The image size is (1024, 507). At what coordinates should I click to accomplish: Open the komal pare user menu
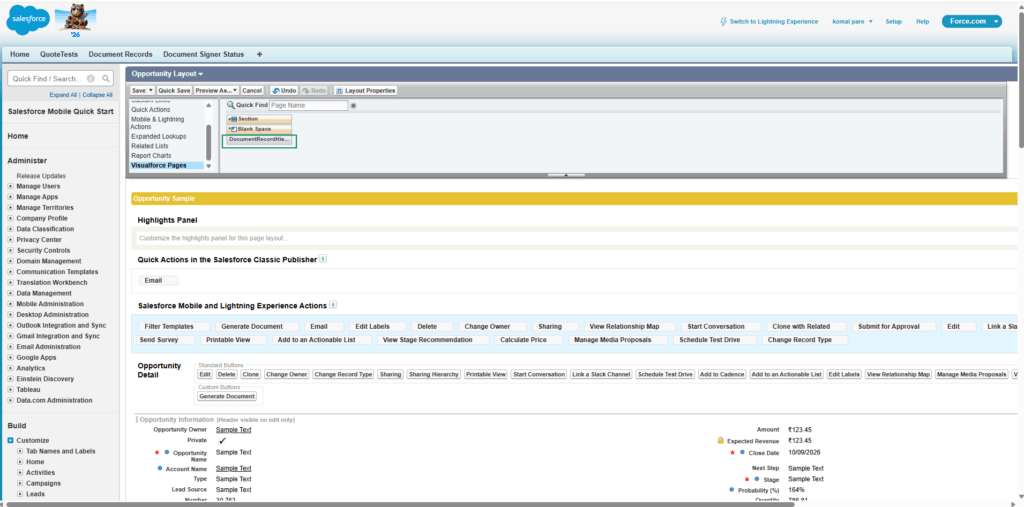click(x=852, y=22)
